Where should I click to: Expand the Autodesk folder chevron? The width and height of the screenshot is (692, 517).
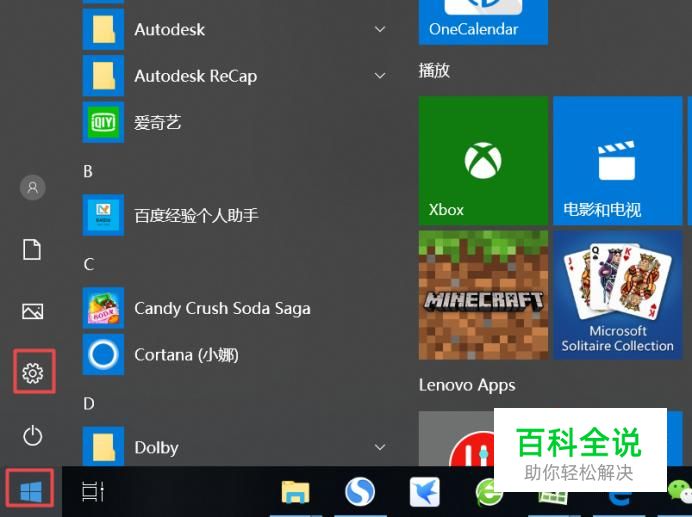(380, 29)
